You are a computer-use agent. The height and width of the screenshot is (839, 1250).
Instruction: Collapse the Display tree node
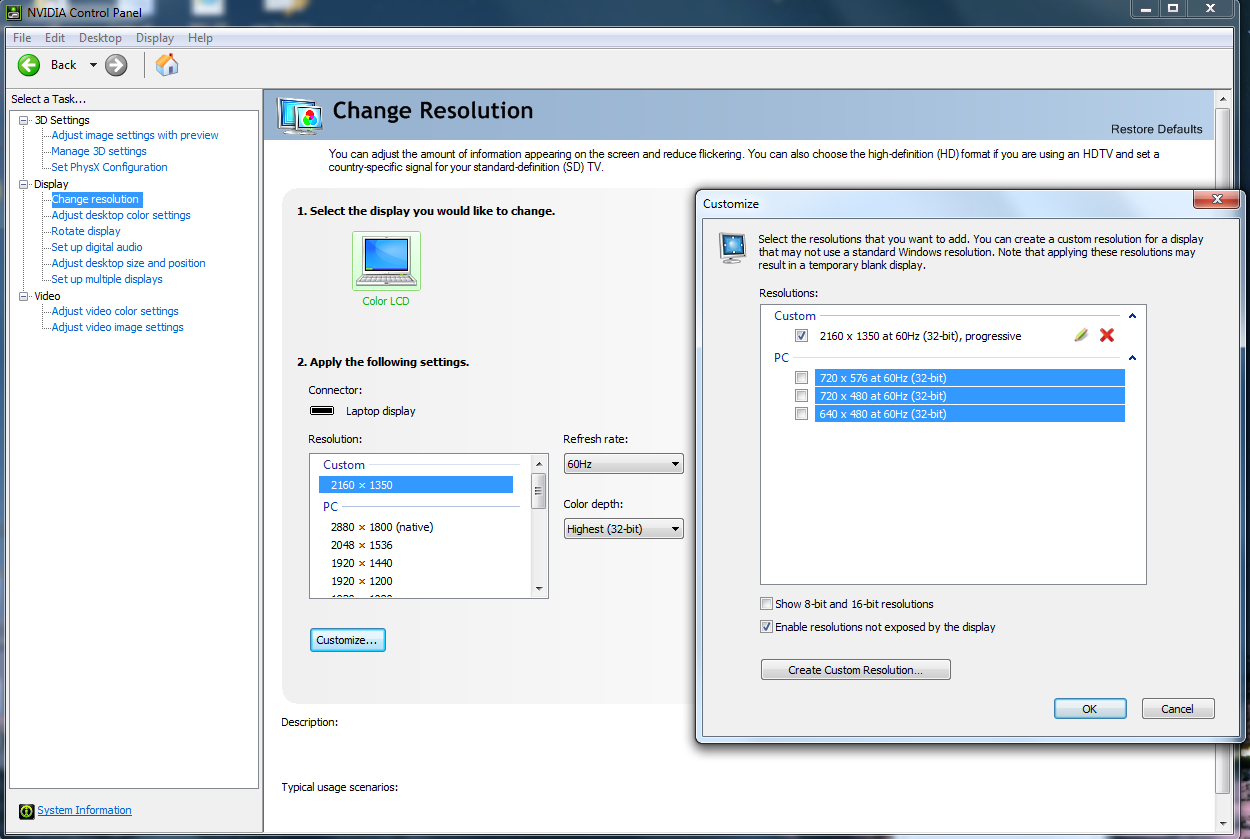[24, 184]
